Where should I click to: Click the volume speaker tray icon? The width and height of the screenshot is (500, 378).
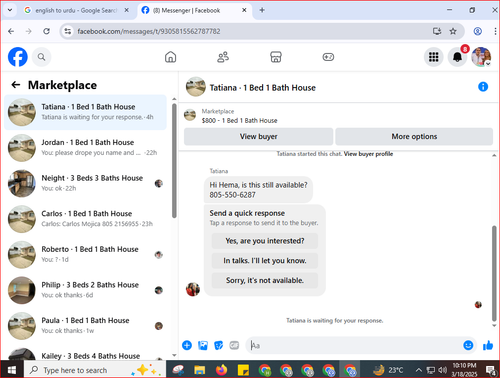[x=443, y=370]
